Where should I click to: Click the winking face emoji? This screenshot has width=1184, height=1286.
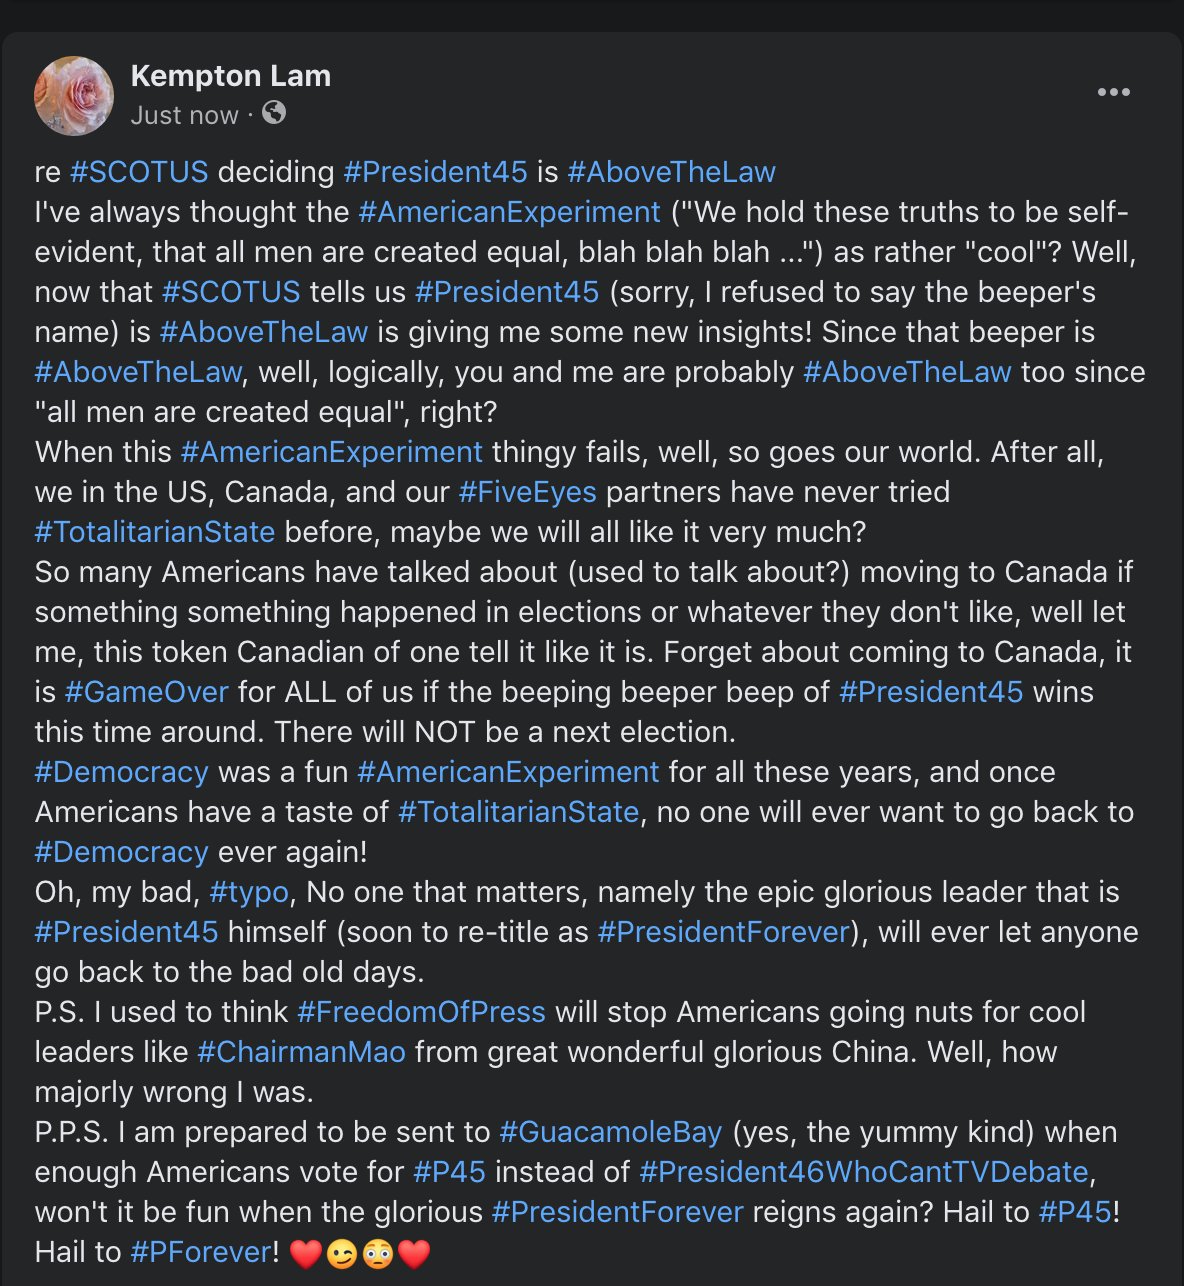pos(341,1253)
